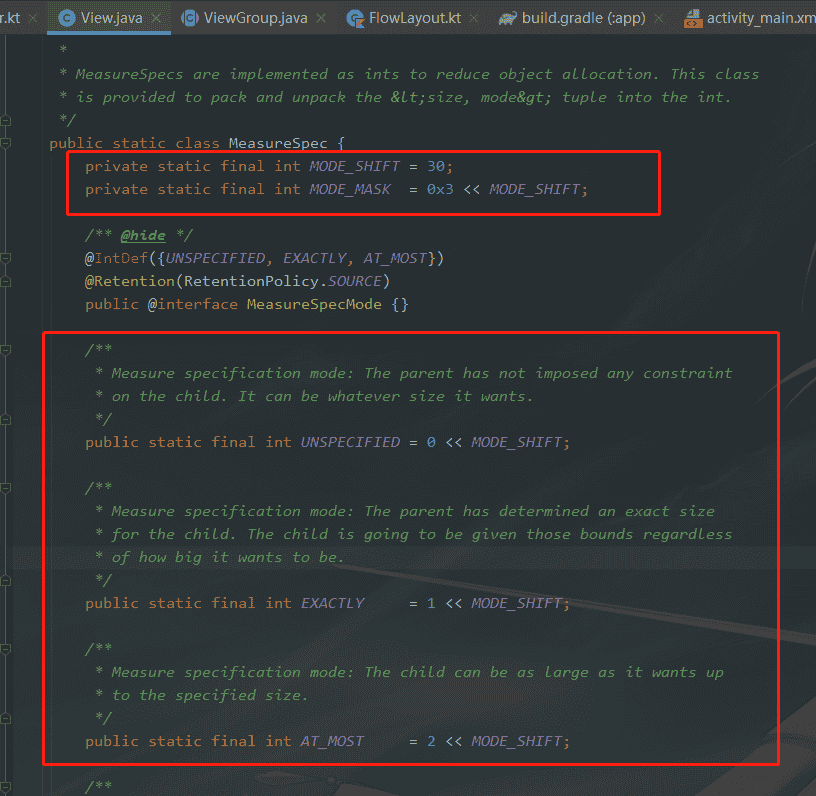Collapse the MeasureSpec class fold marker
Screen dimensions: 816x796
click(x=6, y=143)
